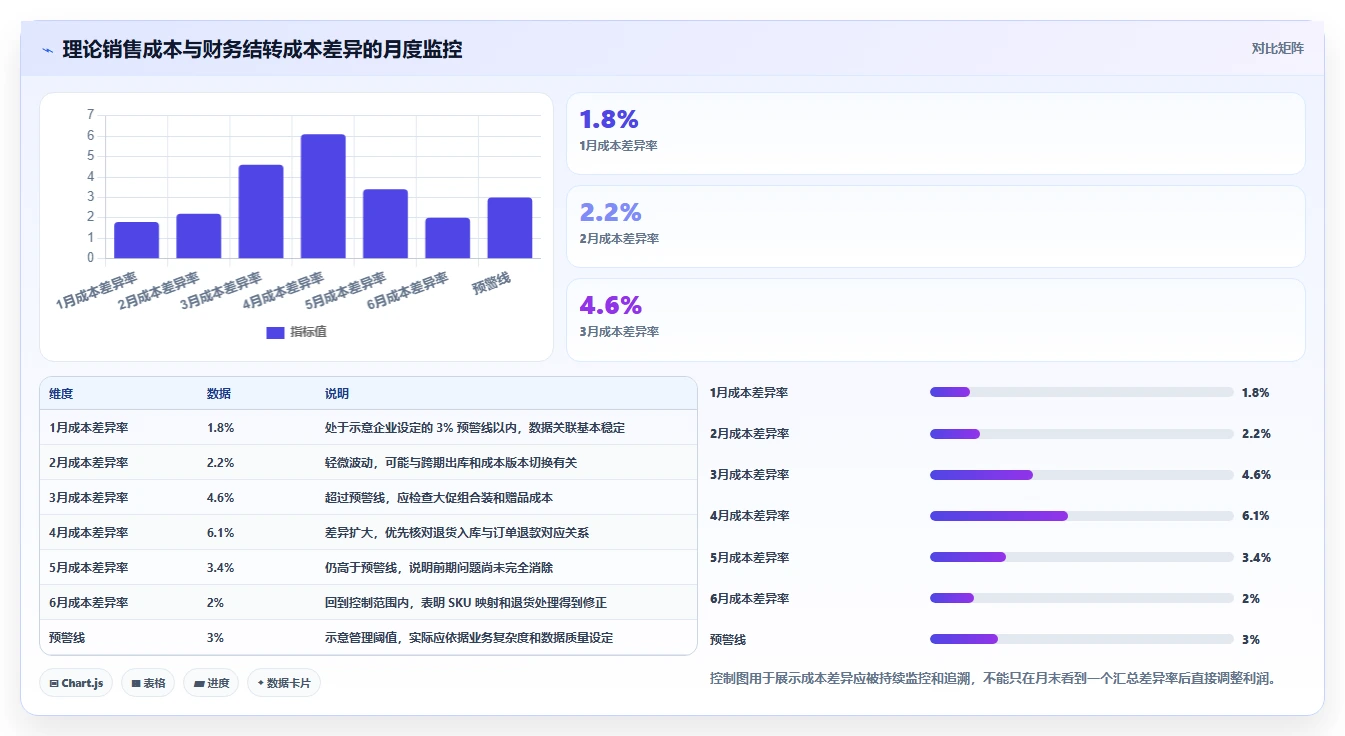The image size is (1345, 736).
Task: Click the 5月成本差异率 bar in the chart
Action: click(x=385, y=224)
